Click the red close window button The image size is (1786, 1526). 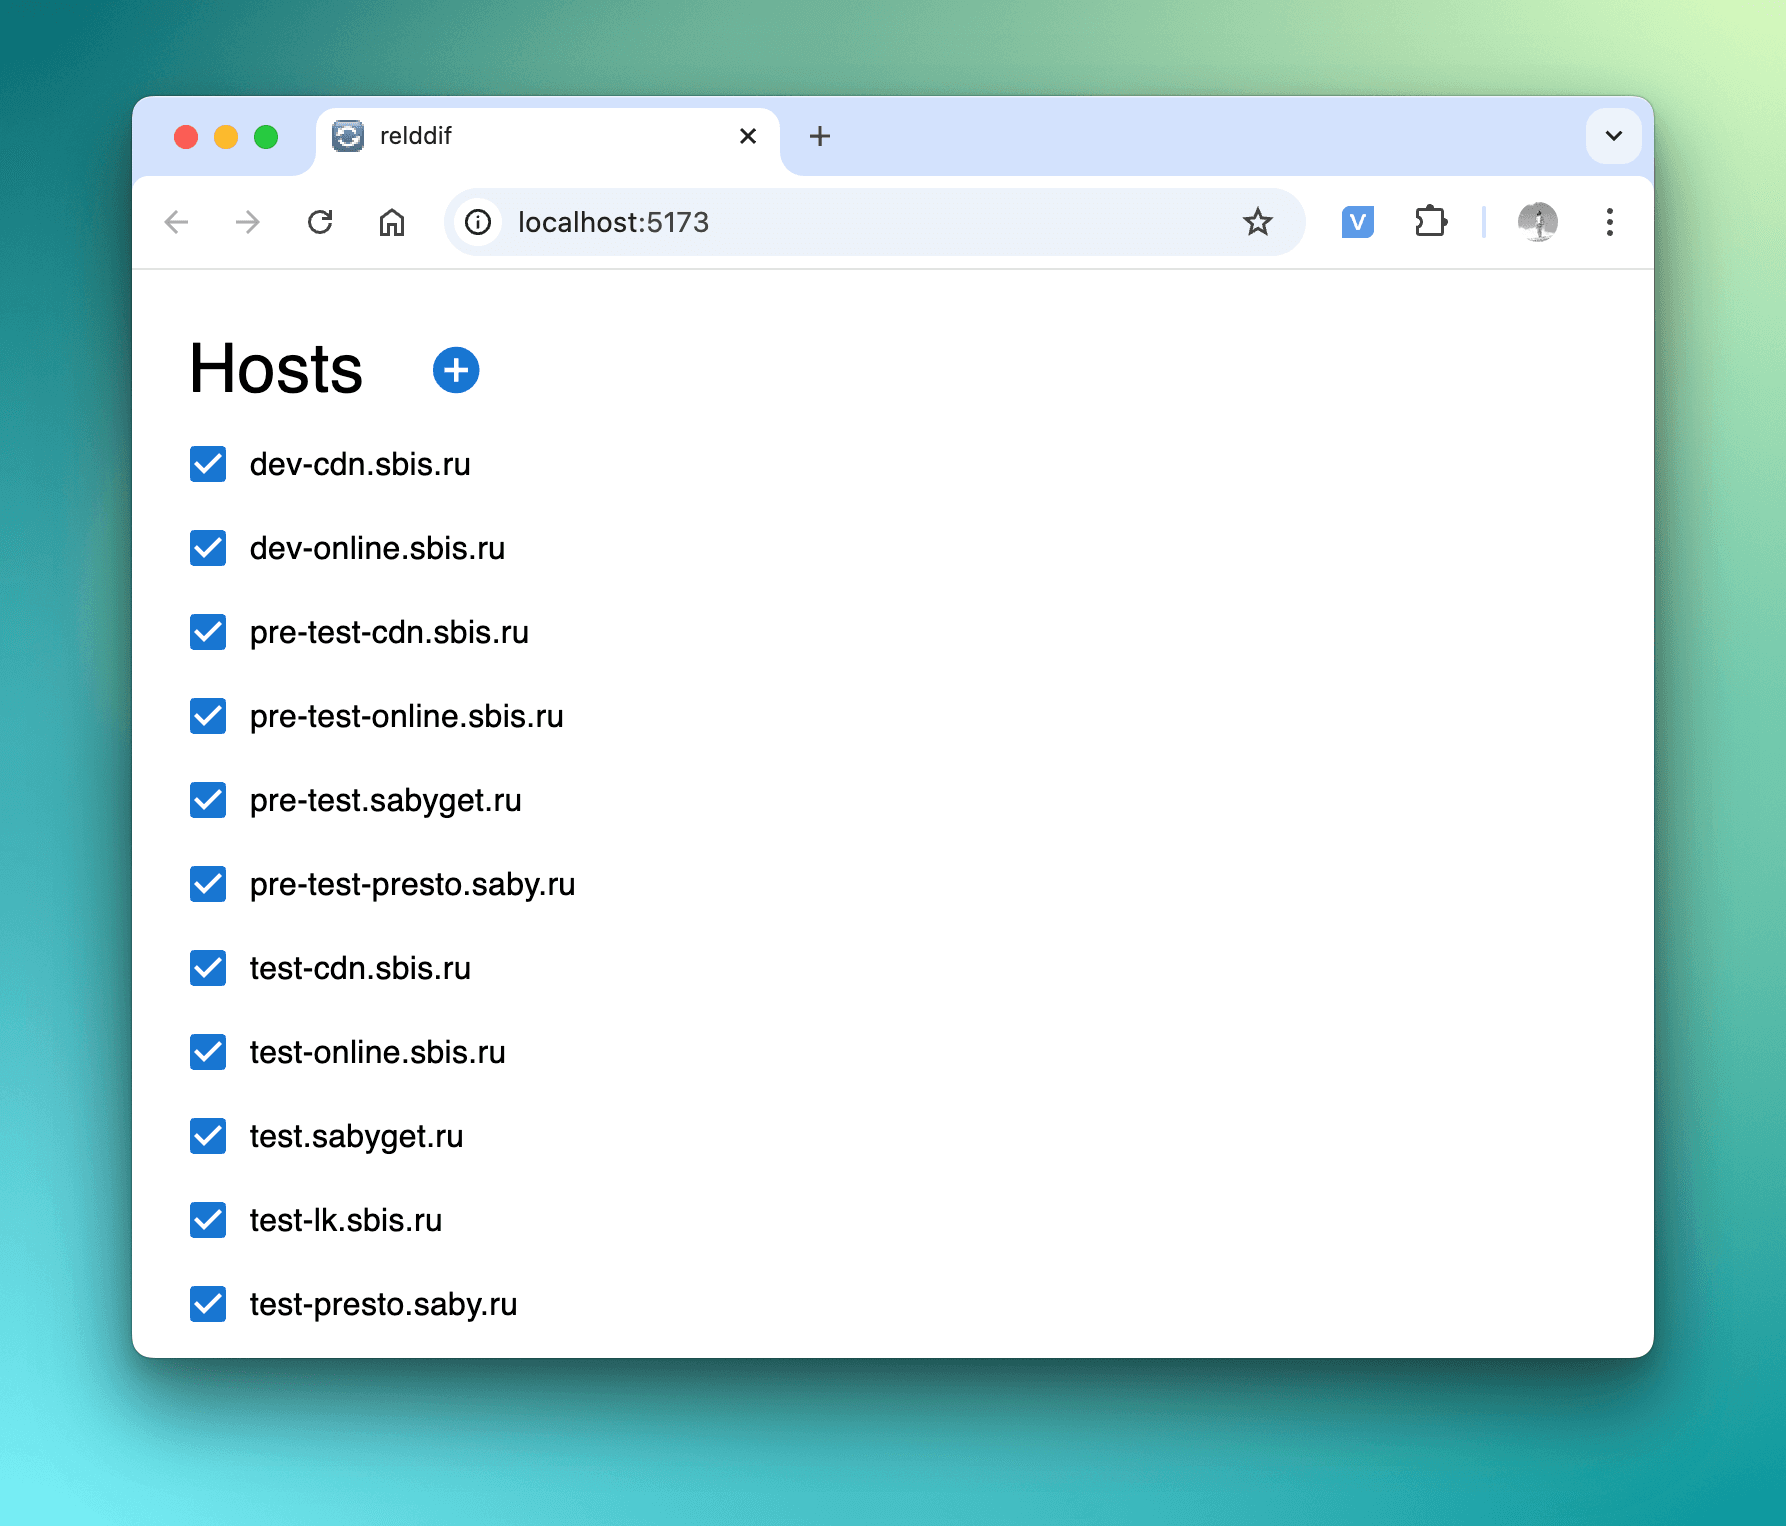point(186,137)
